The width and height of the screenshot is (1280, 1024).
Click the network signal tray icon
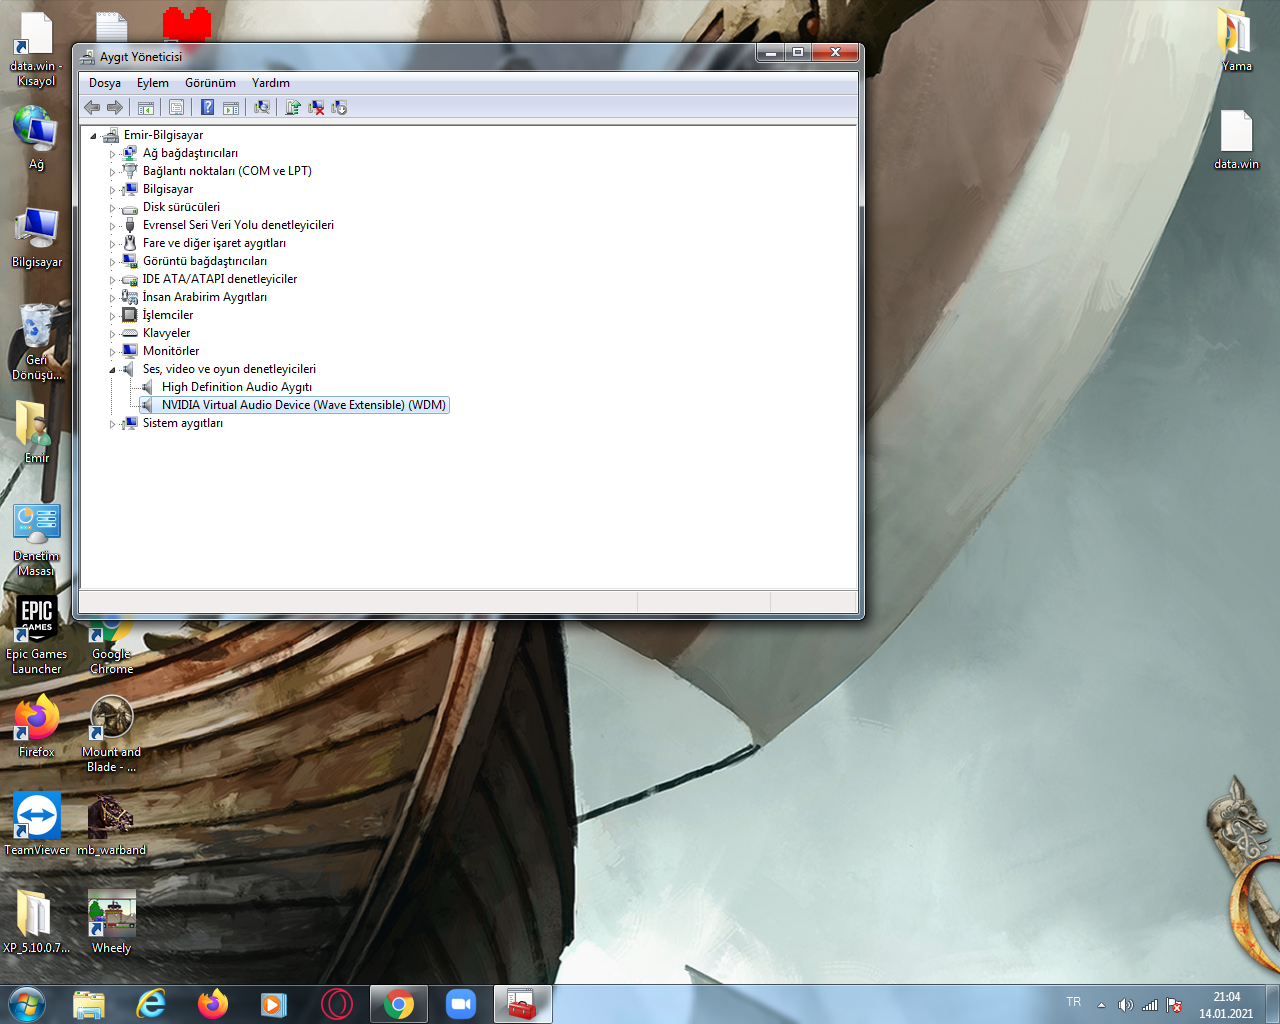click(1150, 1005)
